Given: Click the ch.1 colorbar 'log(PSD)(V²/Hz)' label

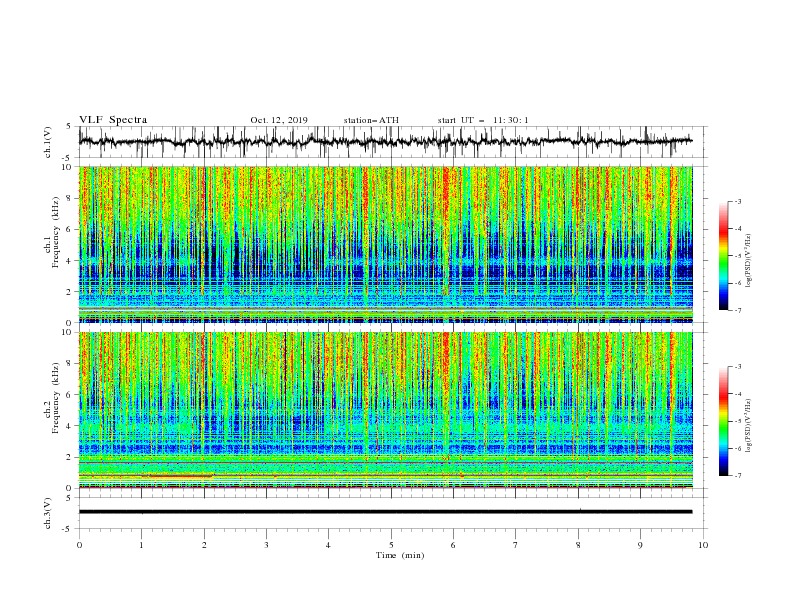Looking at the screenshot, I should (x=749, y=261).
